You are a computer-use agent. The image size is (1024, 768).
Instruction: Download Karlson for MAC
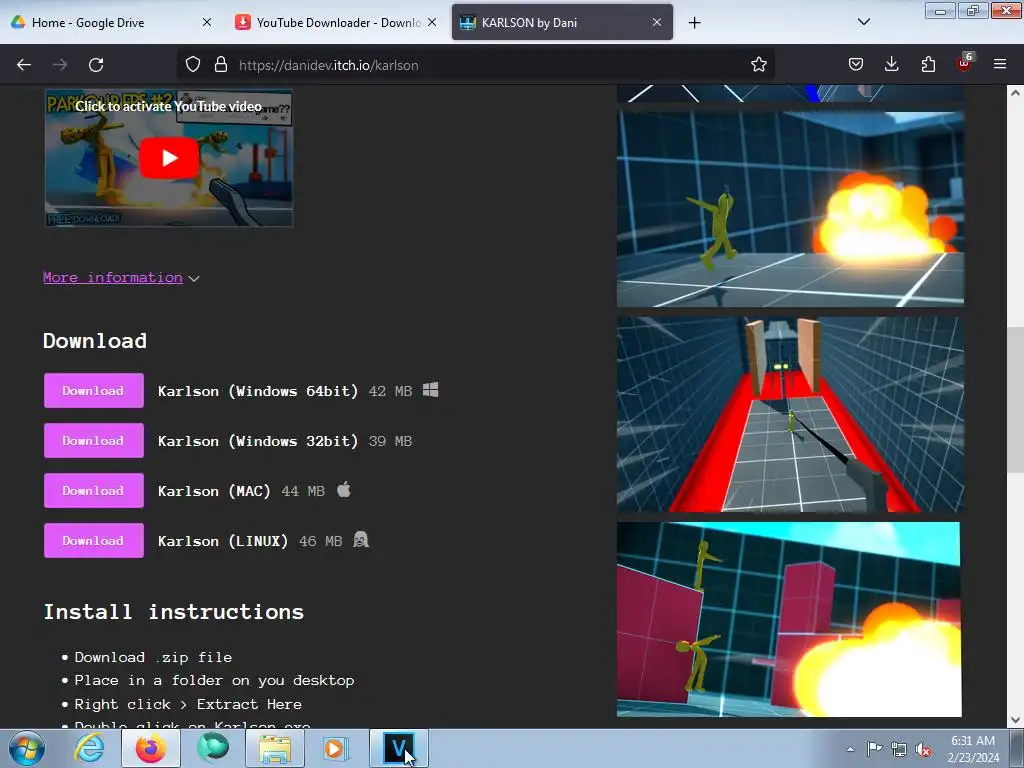coord(93,490)
